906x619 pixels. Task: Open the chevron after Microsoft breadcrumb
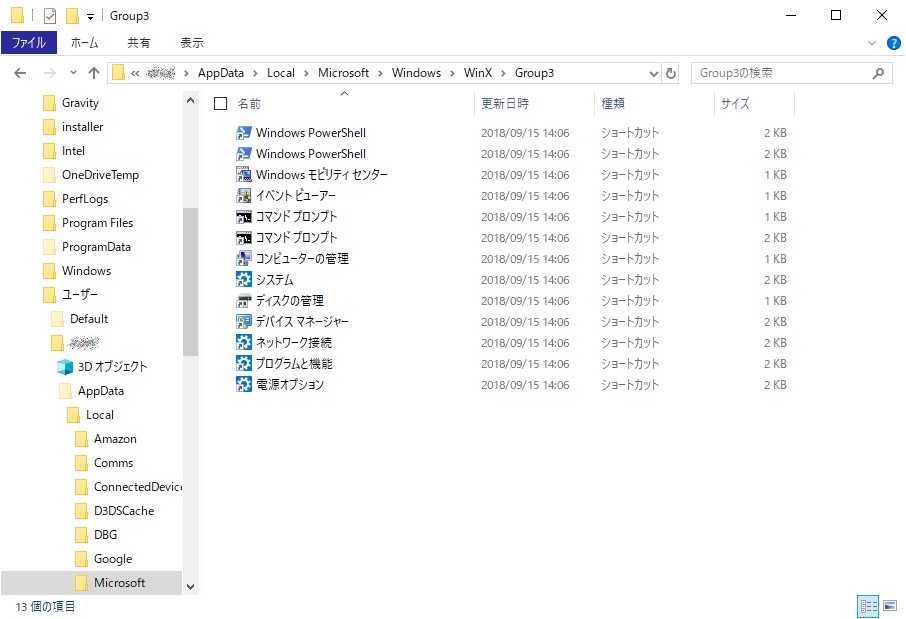coord(380,73)
